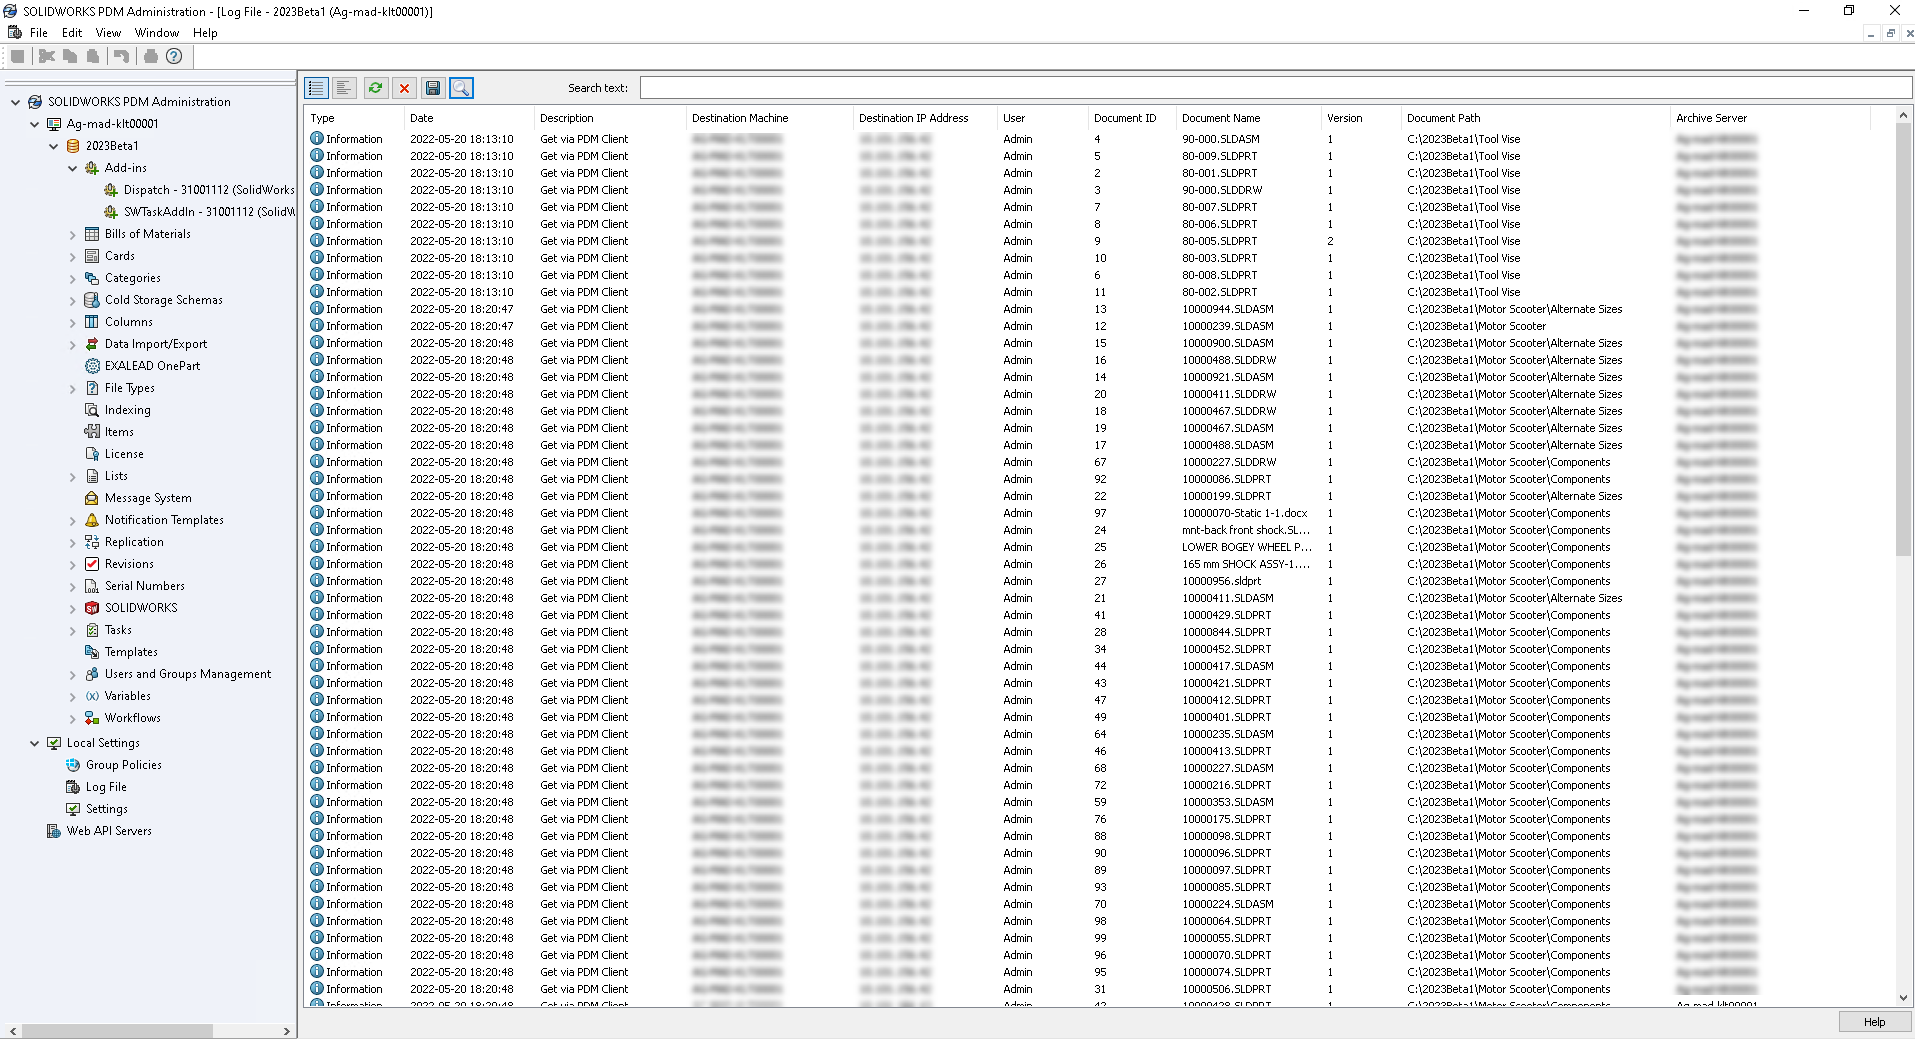Open Help using the question mark icon
Viewport: 1915px width, 1040px height.
pyautogui.click(x=174, y=56)
